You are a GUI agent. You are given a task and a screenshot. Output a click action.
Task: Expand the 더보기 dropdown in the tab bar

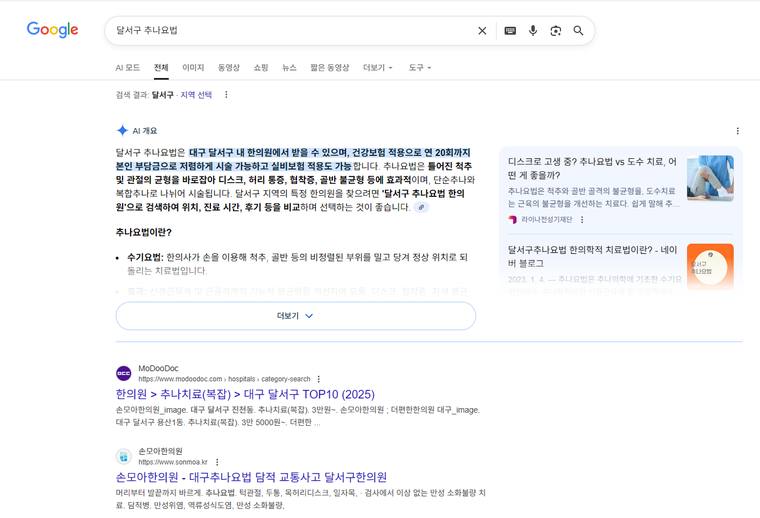(x=378, y=67)
